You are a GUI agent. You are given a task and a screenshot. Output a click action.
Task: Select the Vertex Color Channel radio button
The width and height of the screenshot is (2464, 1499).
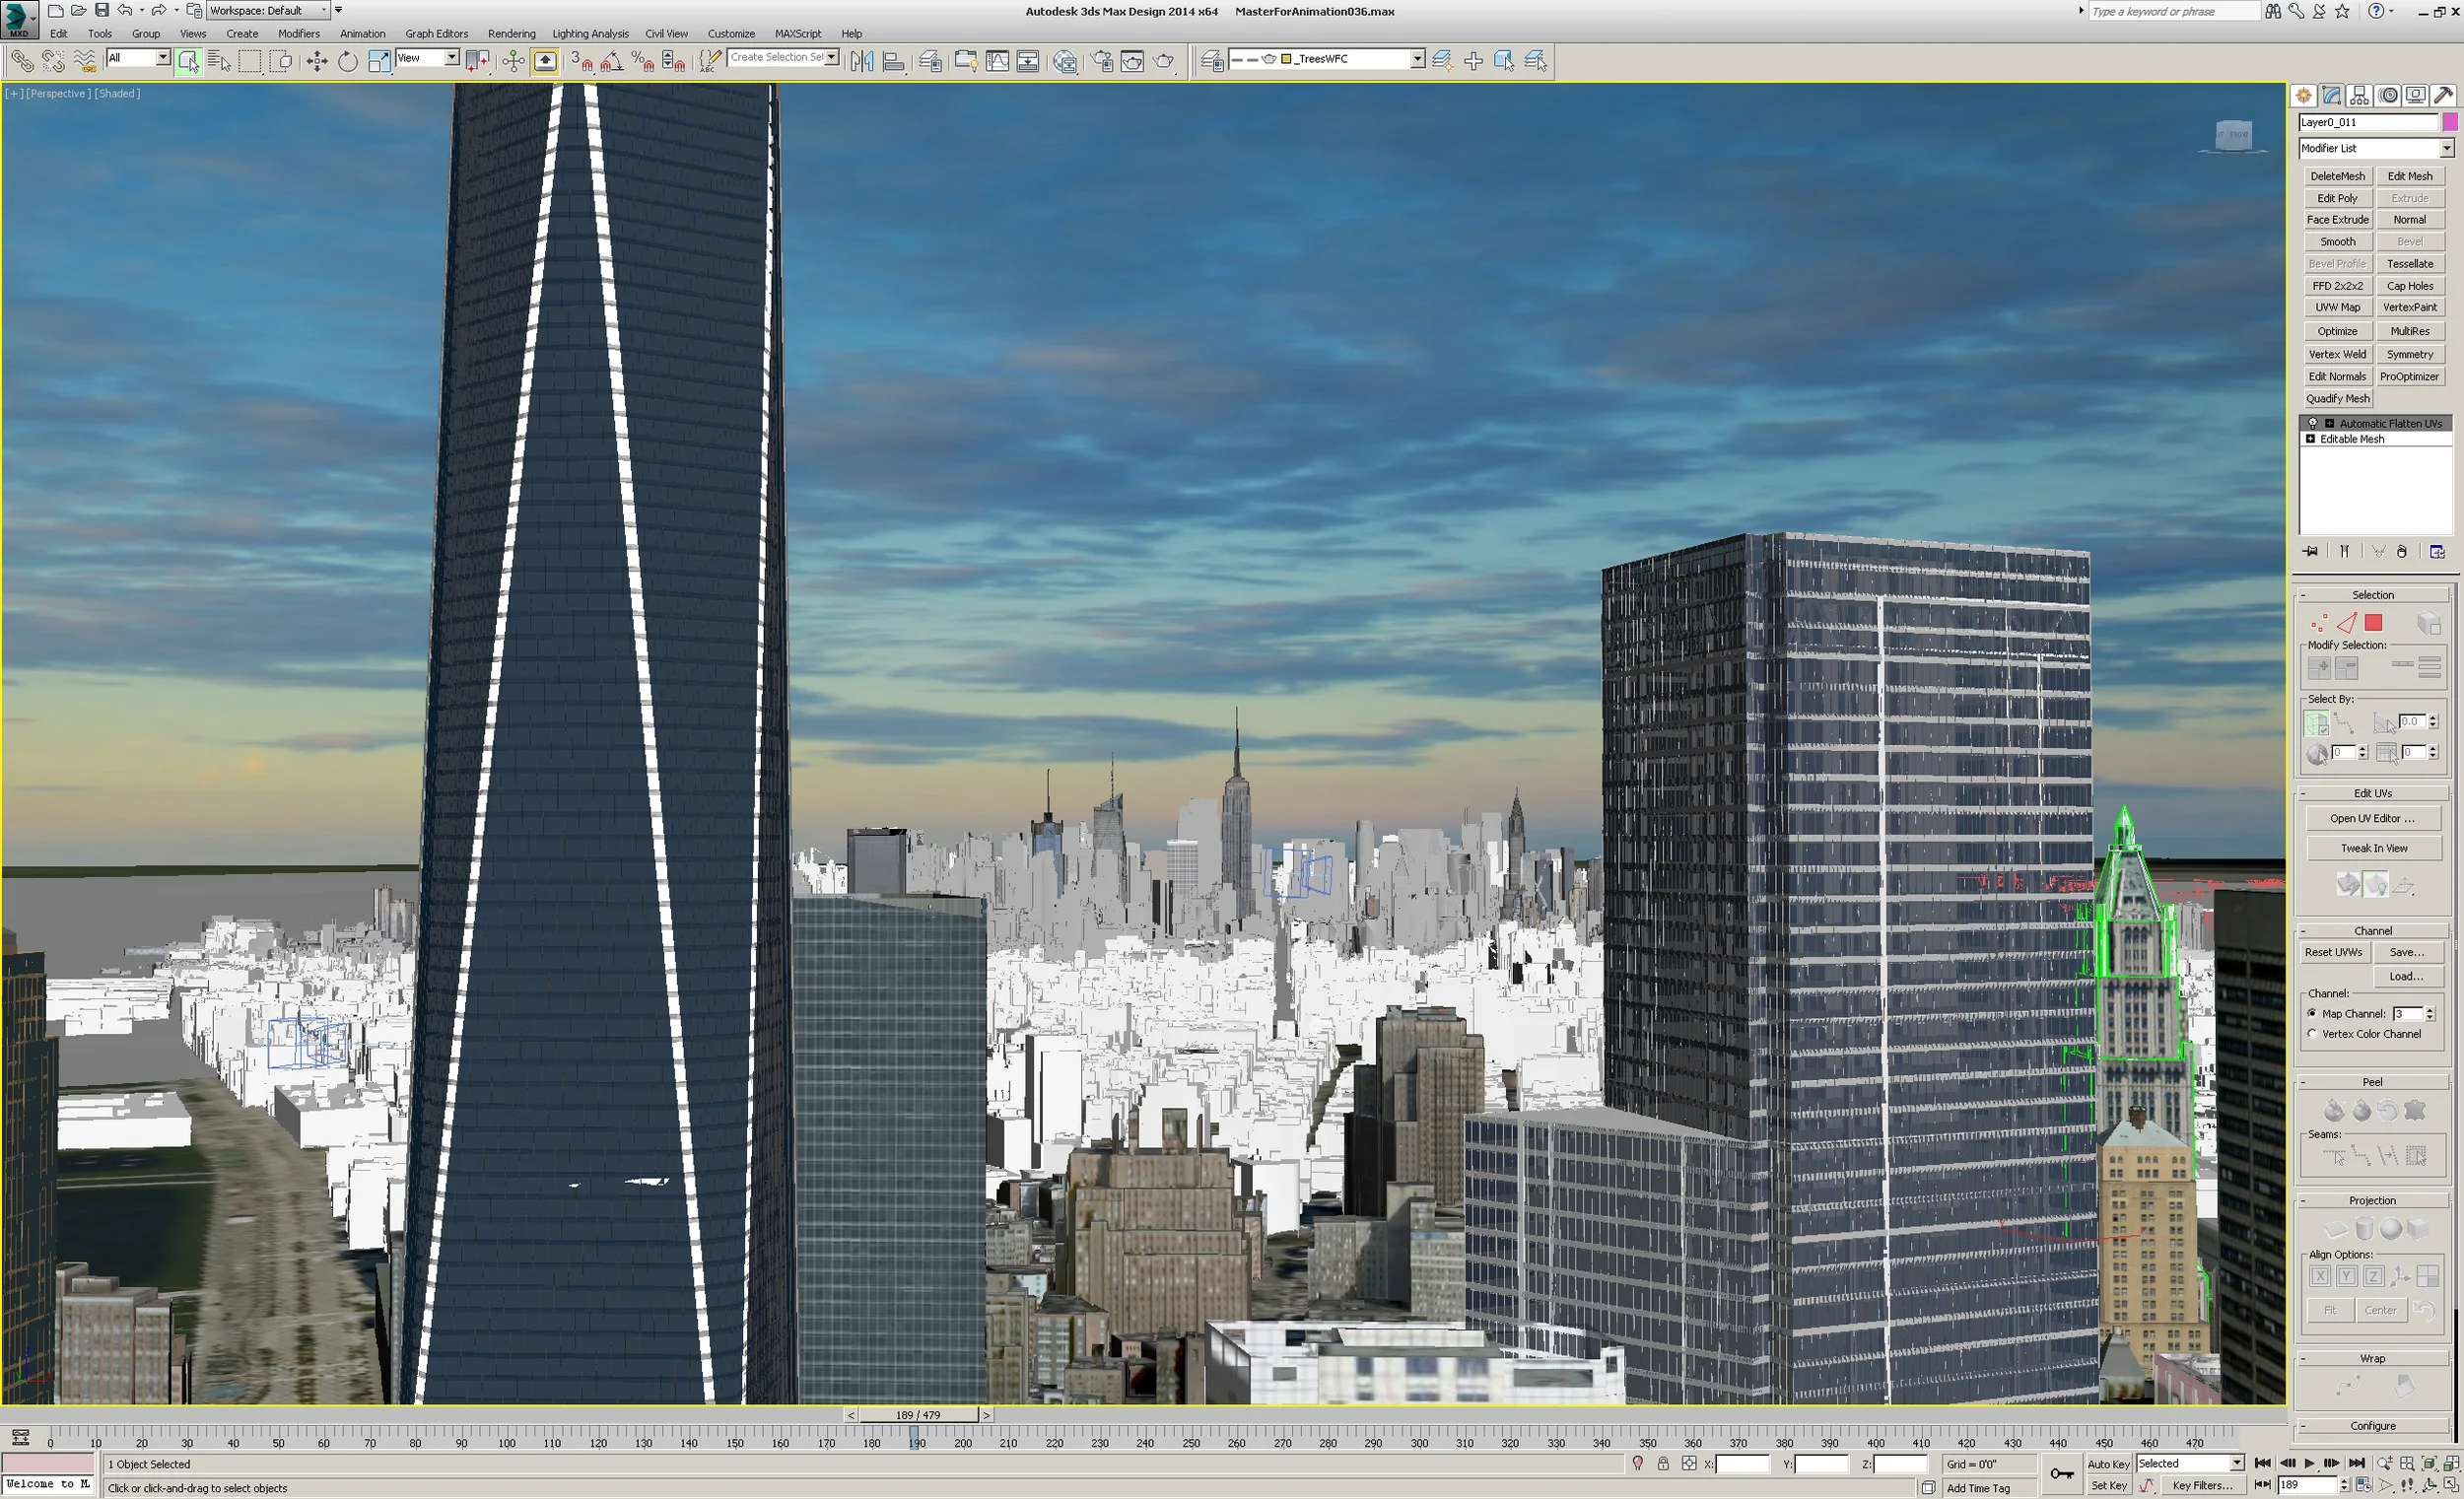(2311, 1034)
